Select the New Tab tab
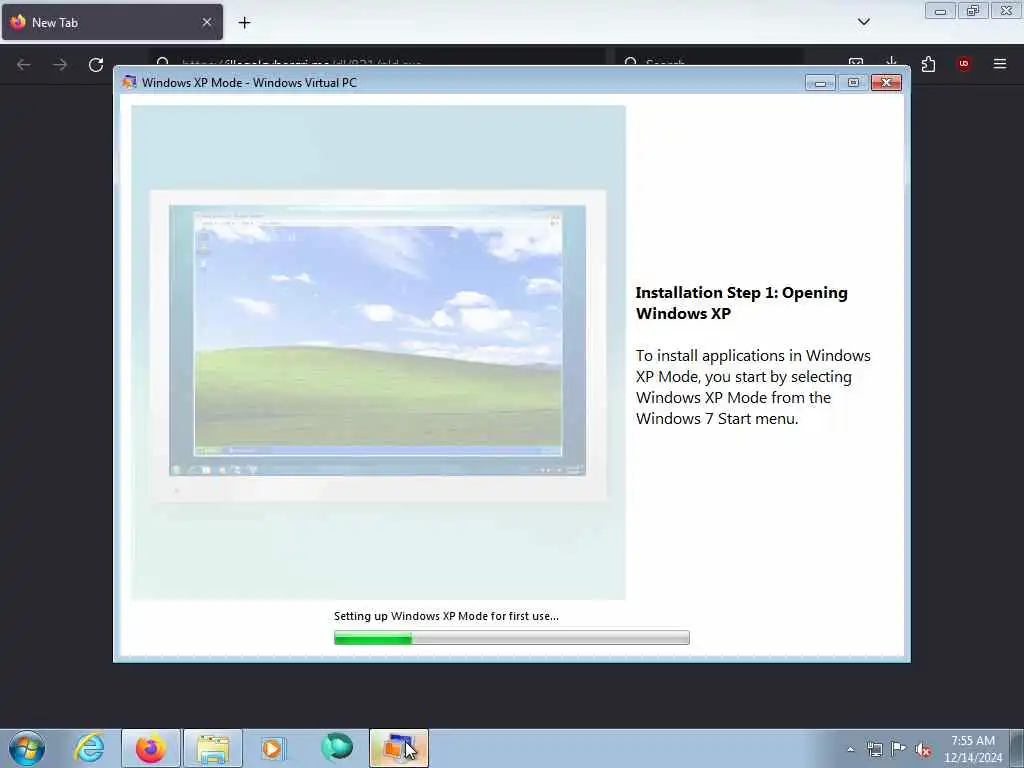Screen dimensions: 1024x768 112,22
